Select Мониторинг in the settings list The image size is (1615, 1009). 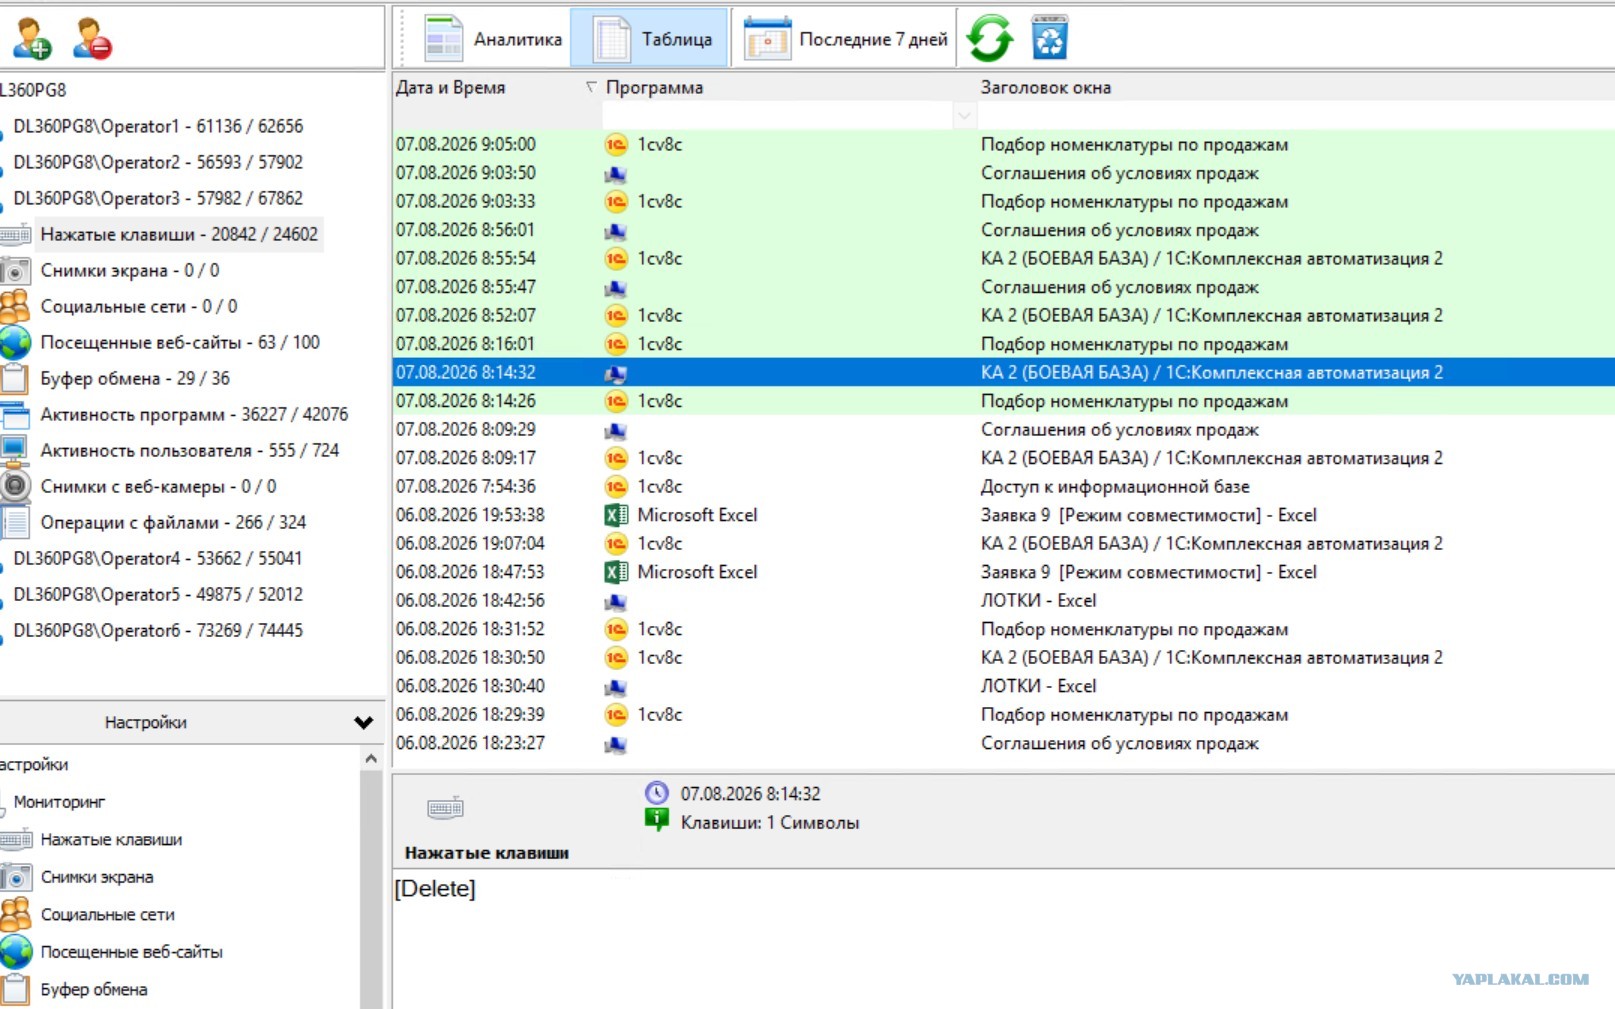click(59, 802)
